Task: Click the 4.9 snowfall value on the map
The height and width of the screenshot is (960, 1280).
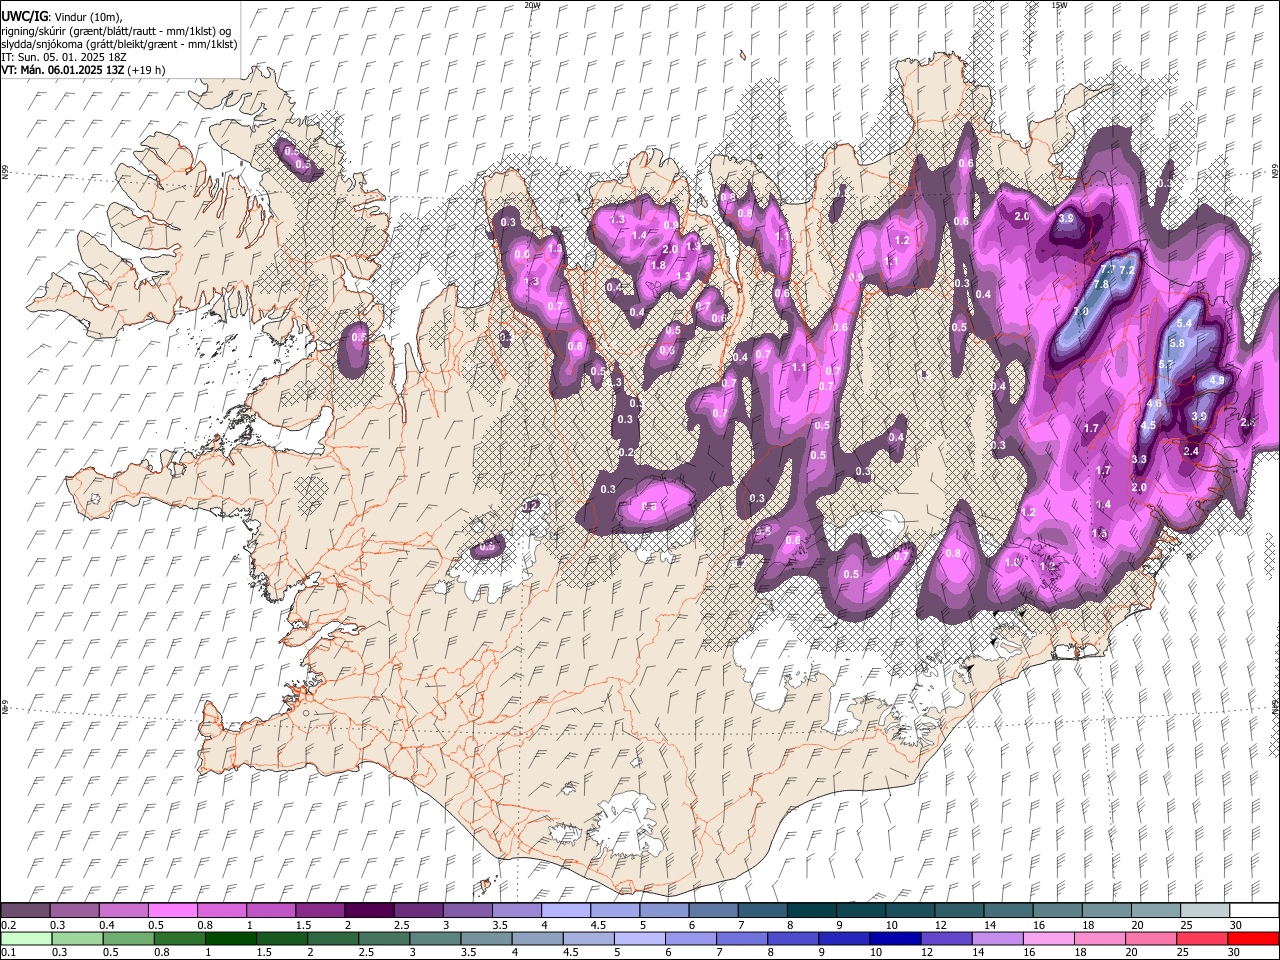Action: tap(1217, 381)
